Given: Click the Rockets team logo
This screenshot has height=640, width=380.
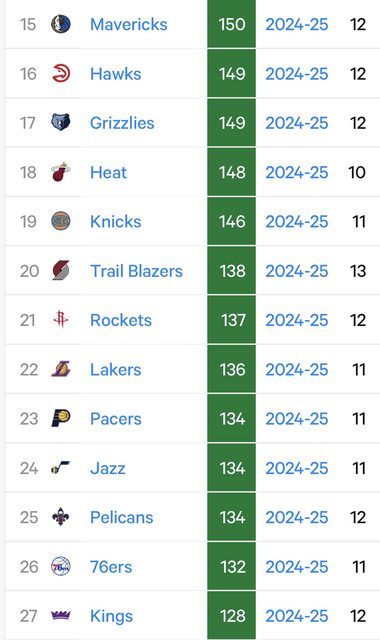Looking at the screenshot, I should click(61, 320).
